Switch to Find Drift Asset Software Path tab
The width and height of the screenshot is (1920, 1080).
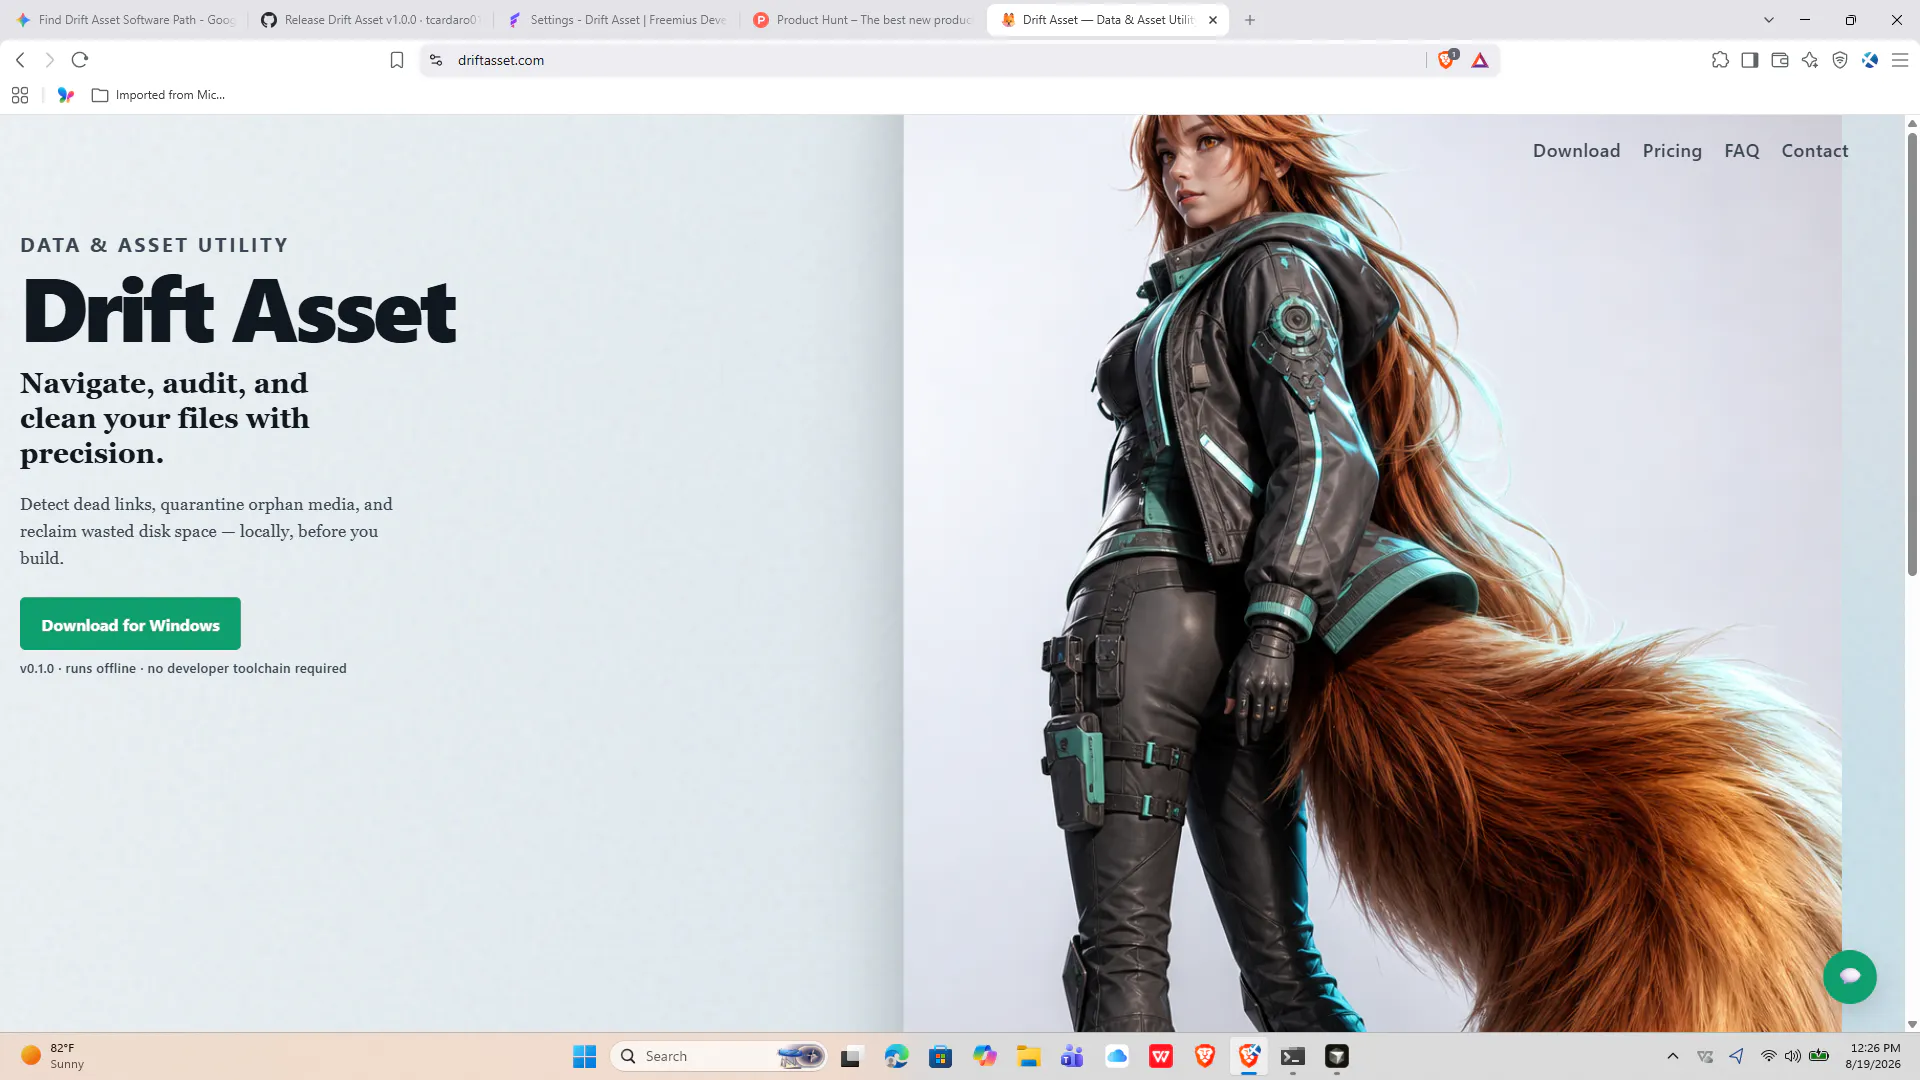click(125, 20)
